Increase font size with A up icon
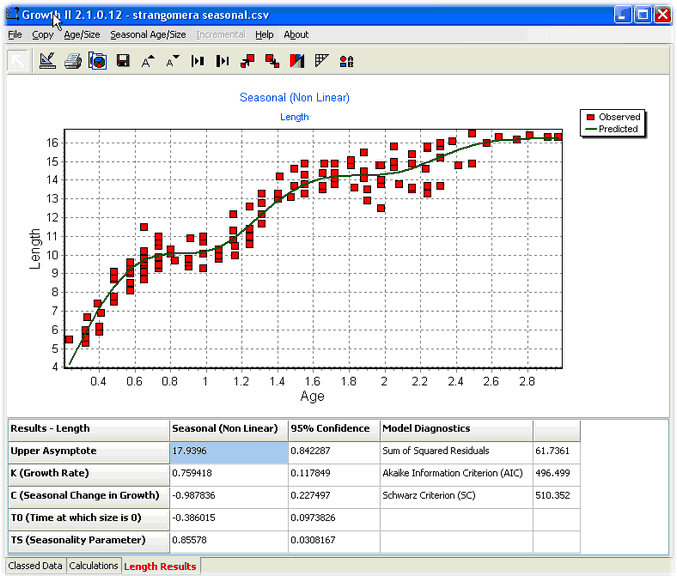Screen dimensions: 677x576 tap(148, 61)
